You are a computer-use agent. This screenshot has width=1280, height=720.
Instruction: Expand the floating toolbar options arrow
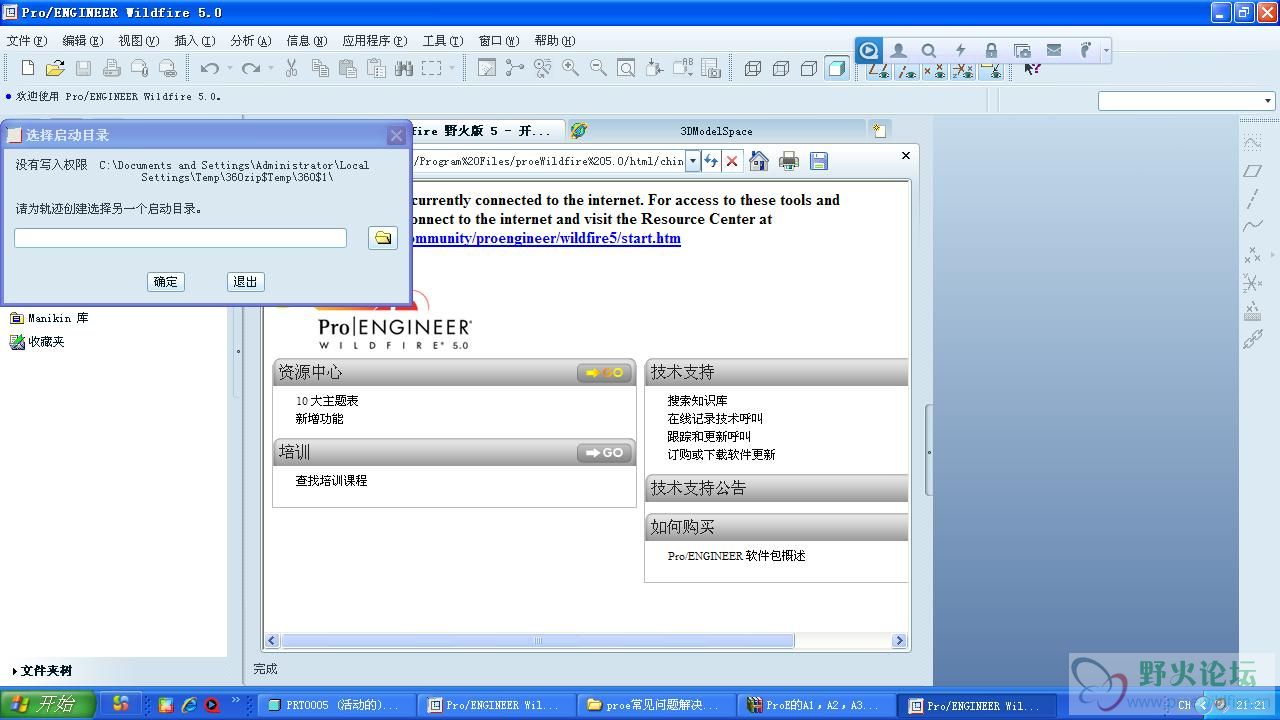(1106, 50)
